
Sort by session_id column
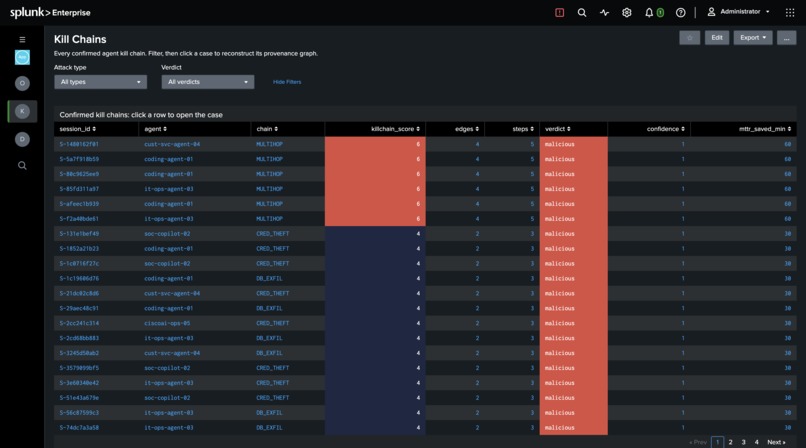(x=78, y=129)
